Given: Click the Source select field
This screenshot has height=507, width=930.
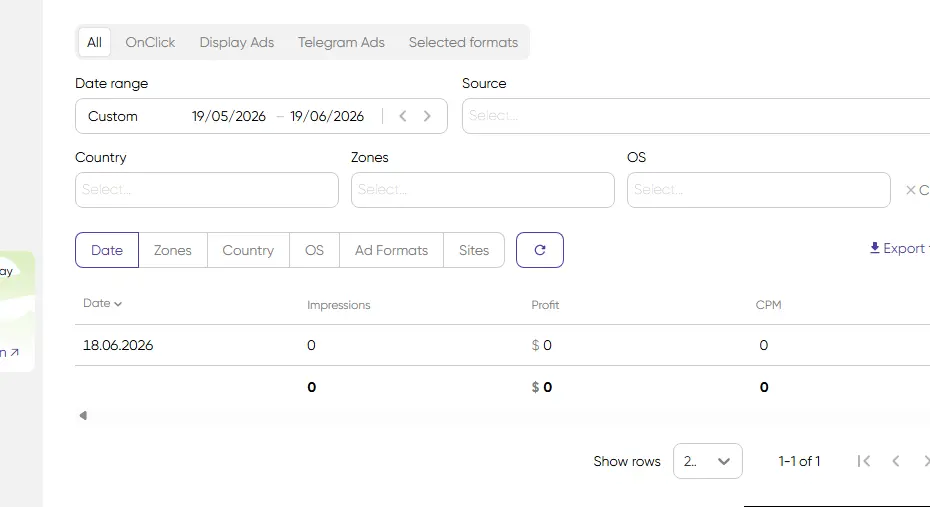Looking at the screenshot, I should click(x=696, y=116).
